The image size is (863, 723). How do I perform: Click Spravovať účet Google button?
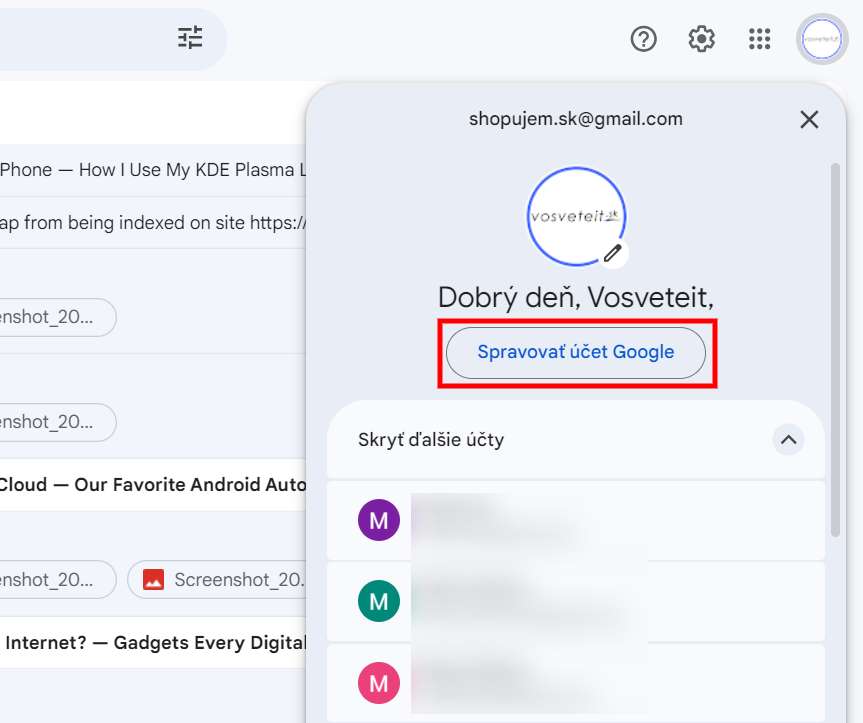pos(576,353)
